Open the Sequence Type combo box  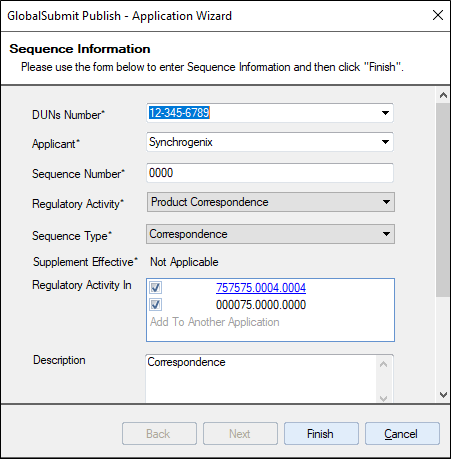pos(271,234)
